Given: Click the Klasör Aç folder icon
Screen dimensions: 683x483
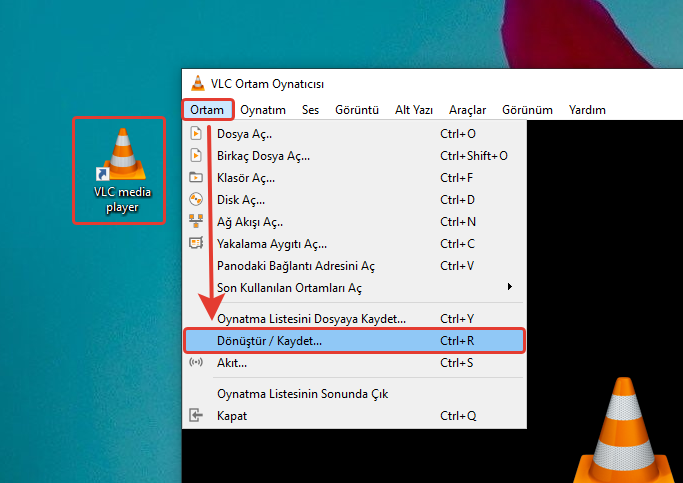Looking at the screenshot, I should (x=196, y=178).
